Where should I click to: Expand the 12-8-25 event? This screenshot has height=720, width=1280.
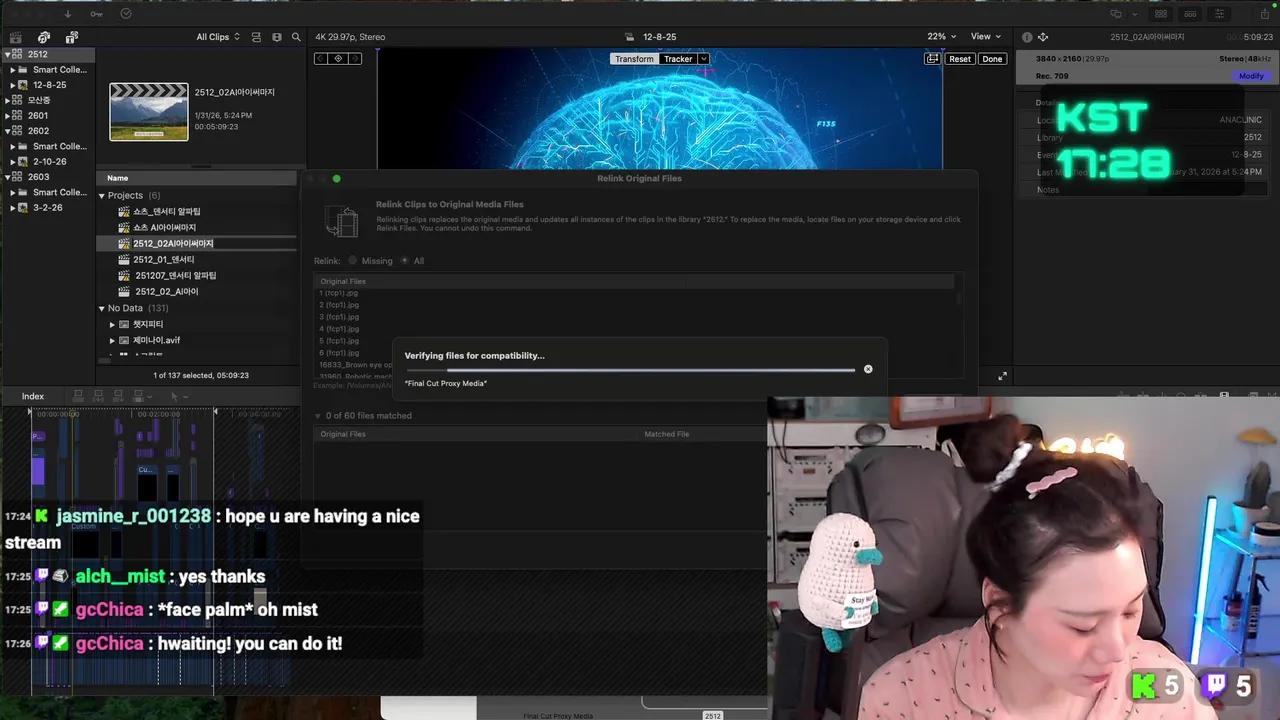click(13, 85)
